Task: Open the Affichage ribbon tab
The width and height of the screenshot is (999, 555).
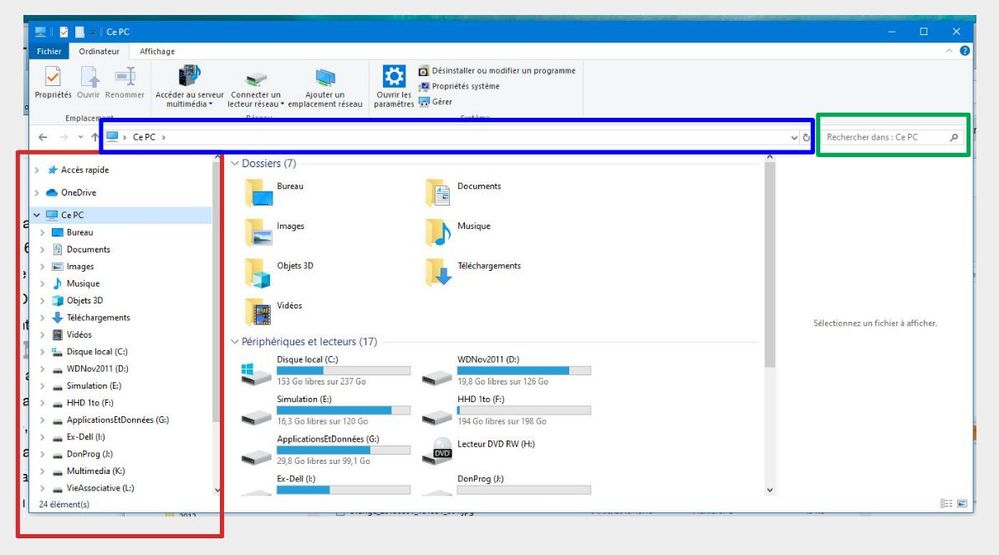Action: (x=157, y=51)
